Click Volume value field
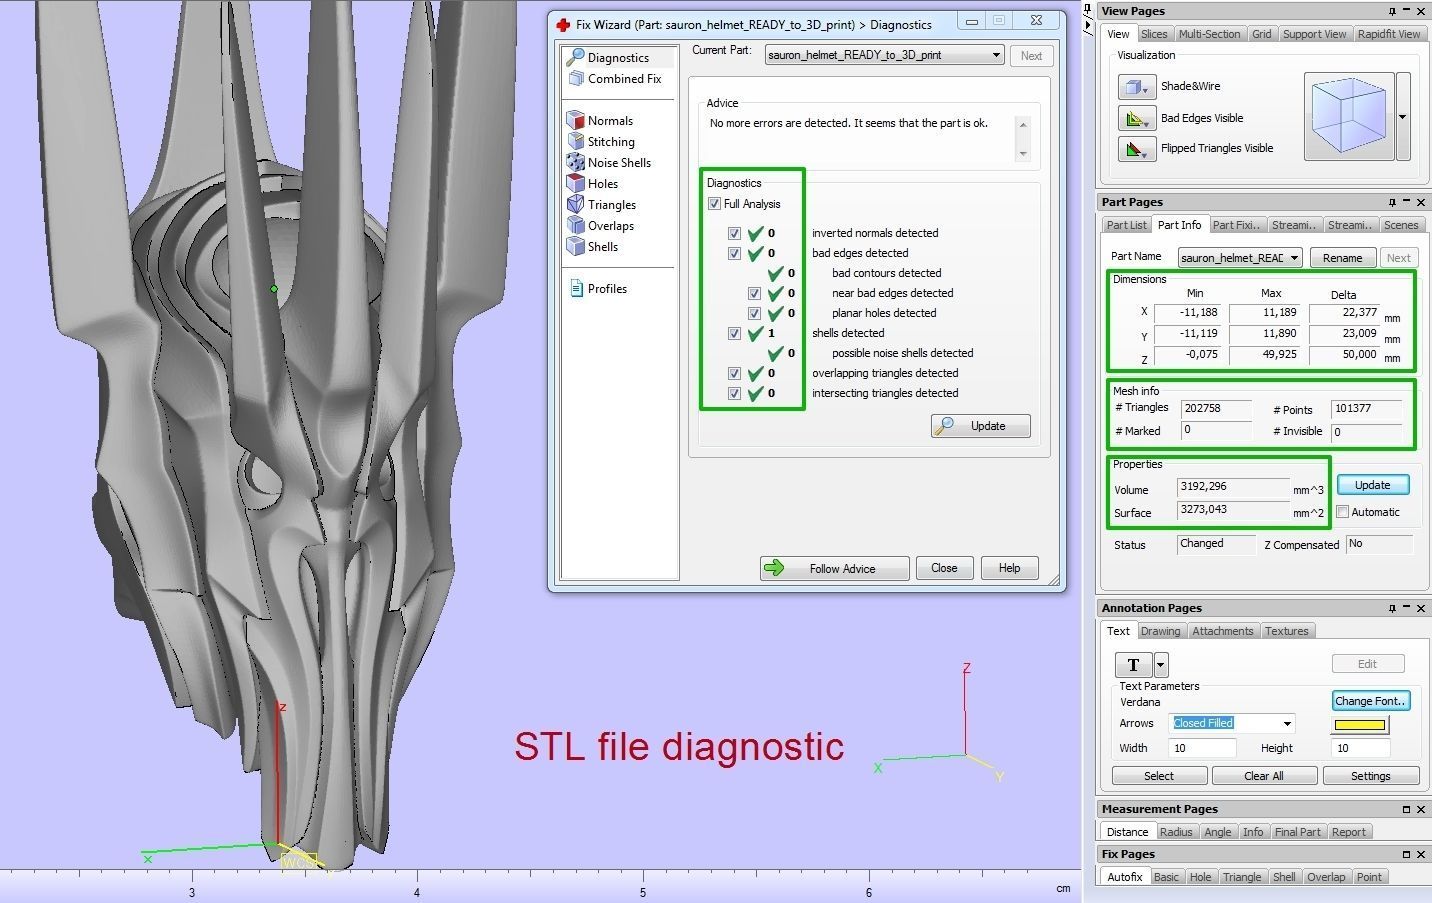 [1233, 487]
